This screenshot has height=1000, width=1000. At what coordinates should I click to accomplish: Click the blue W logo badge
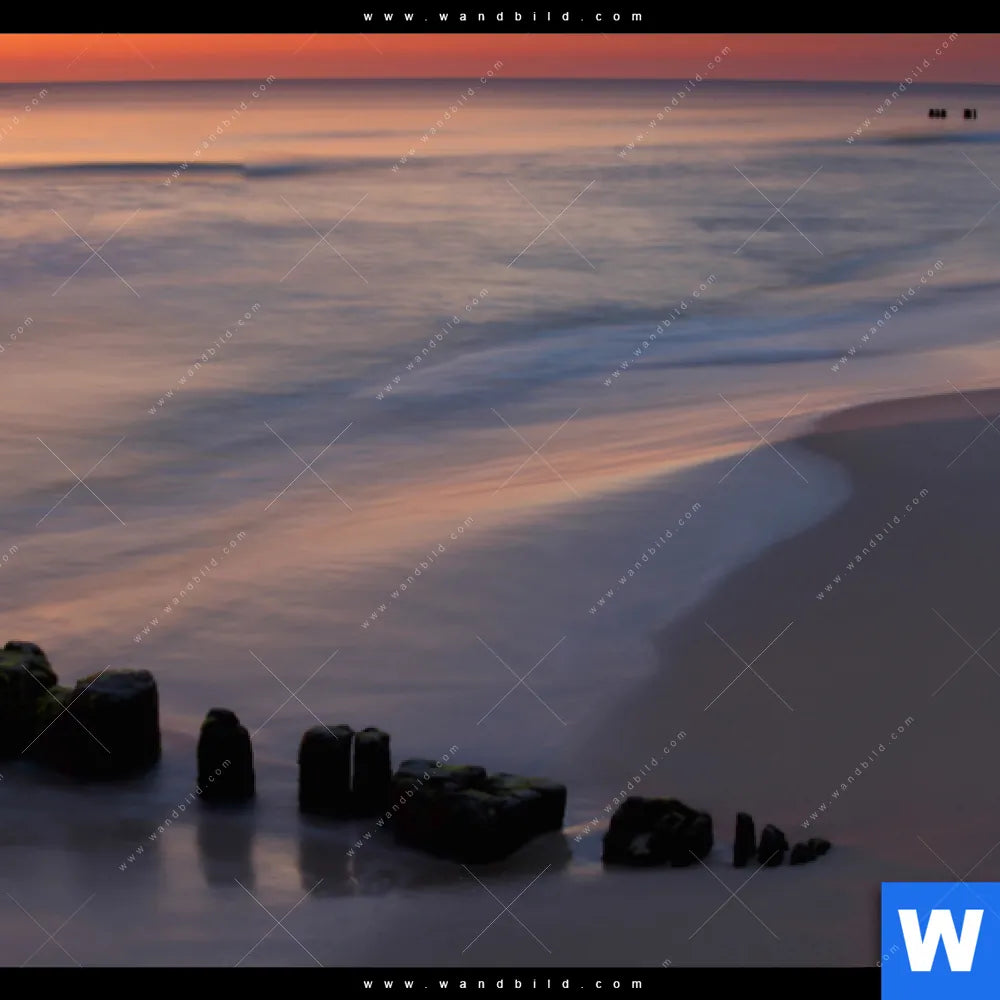[x=940, y=940]
